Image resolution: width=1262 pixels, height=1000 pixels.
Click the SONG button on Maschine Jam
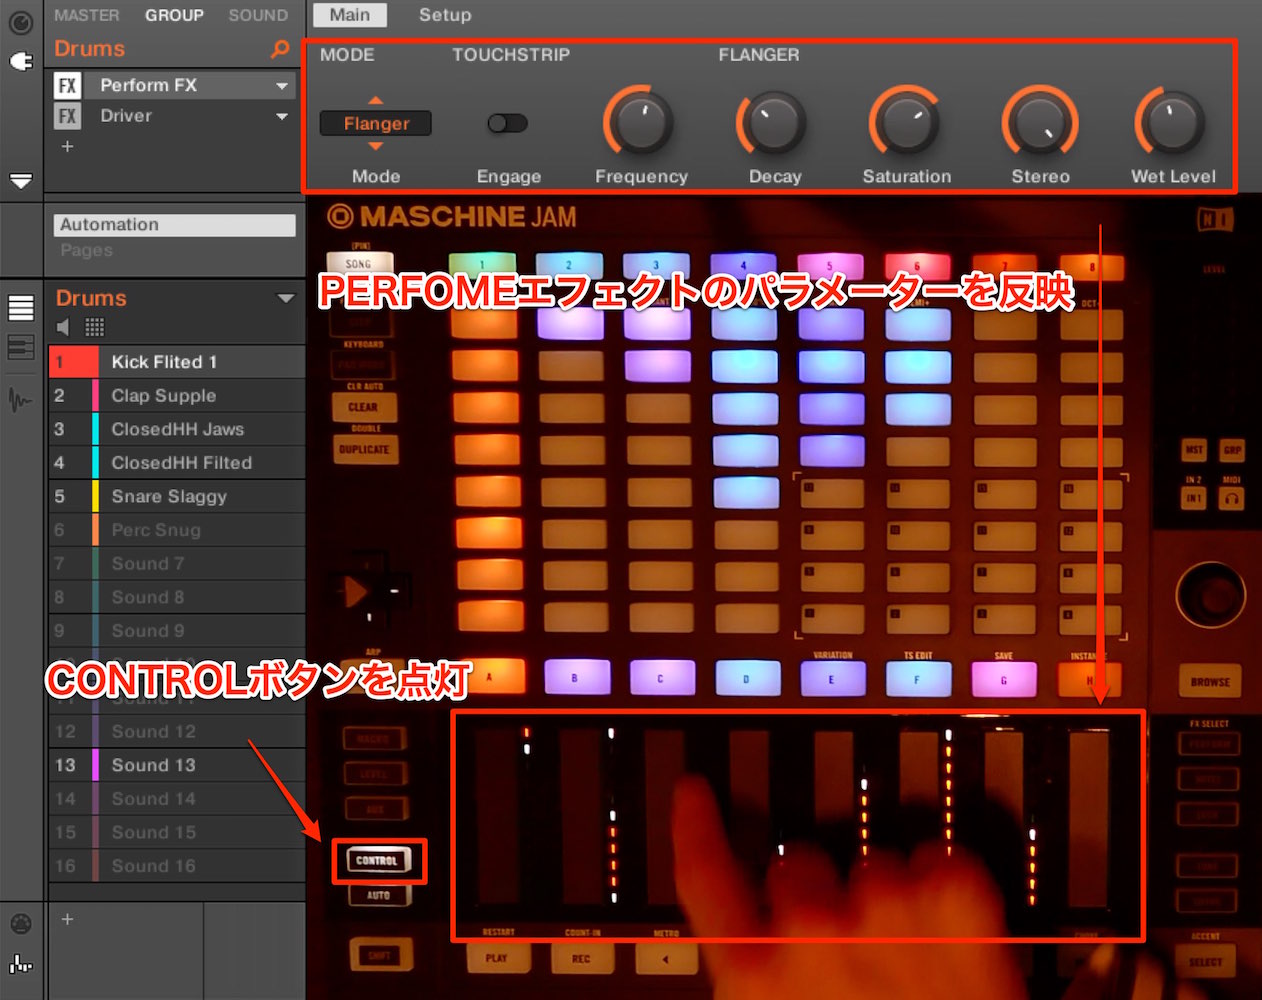(359, 263)
